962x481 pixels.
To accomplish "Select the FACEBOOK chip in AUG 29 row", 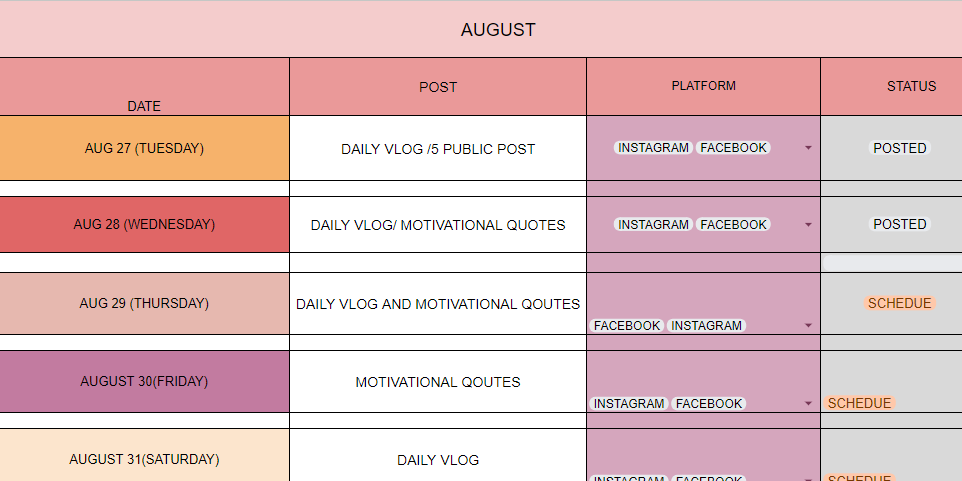I will (x=627, y=326).
